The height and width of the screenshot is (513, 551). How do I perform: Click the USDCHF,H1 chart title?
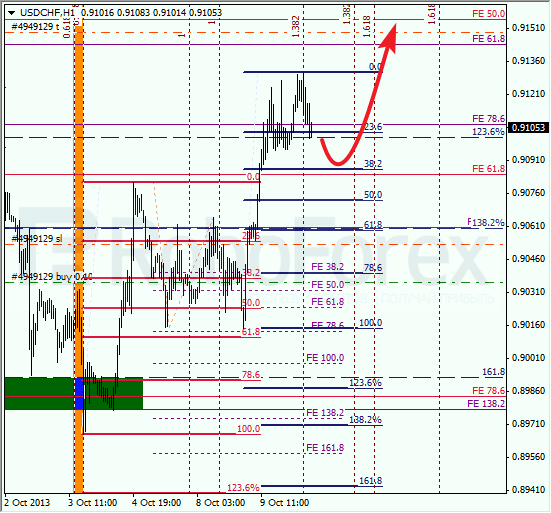coord(47,13)
